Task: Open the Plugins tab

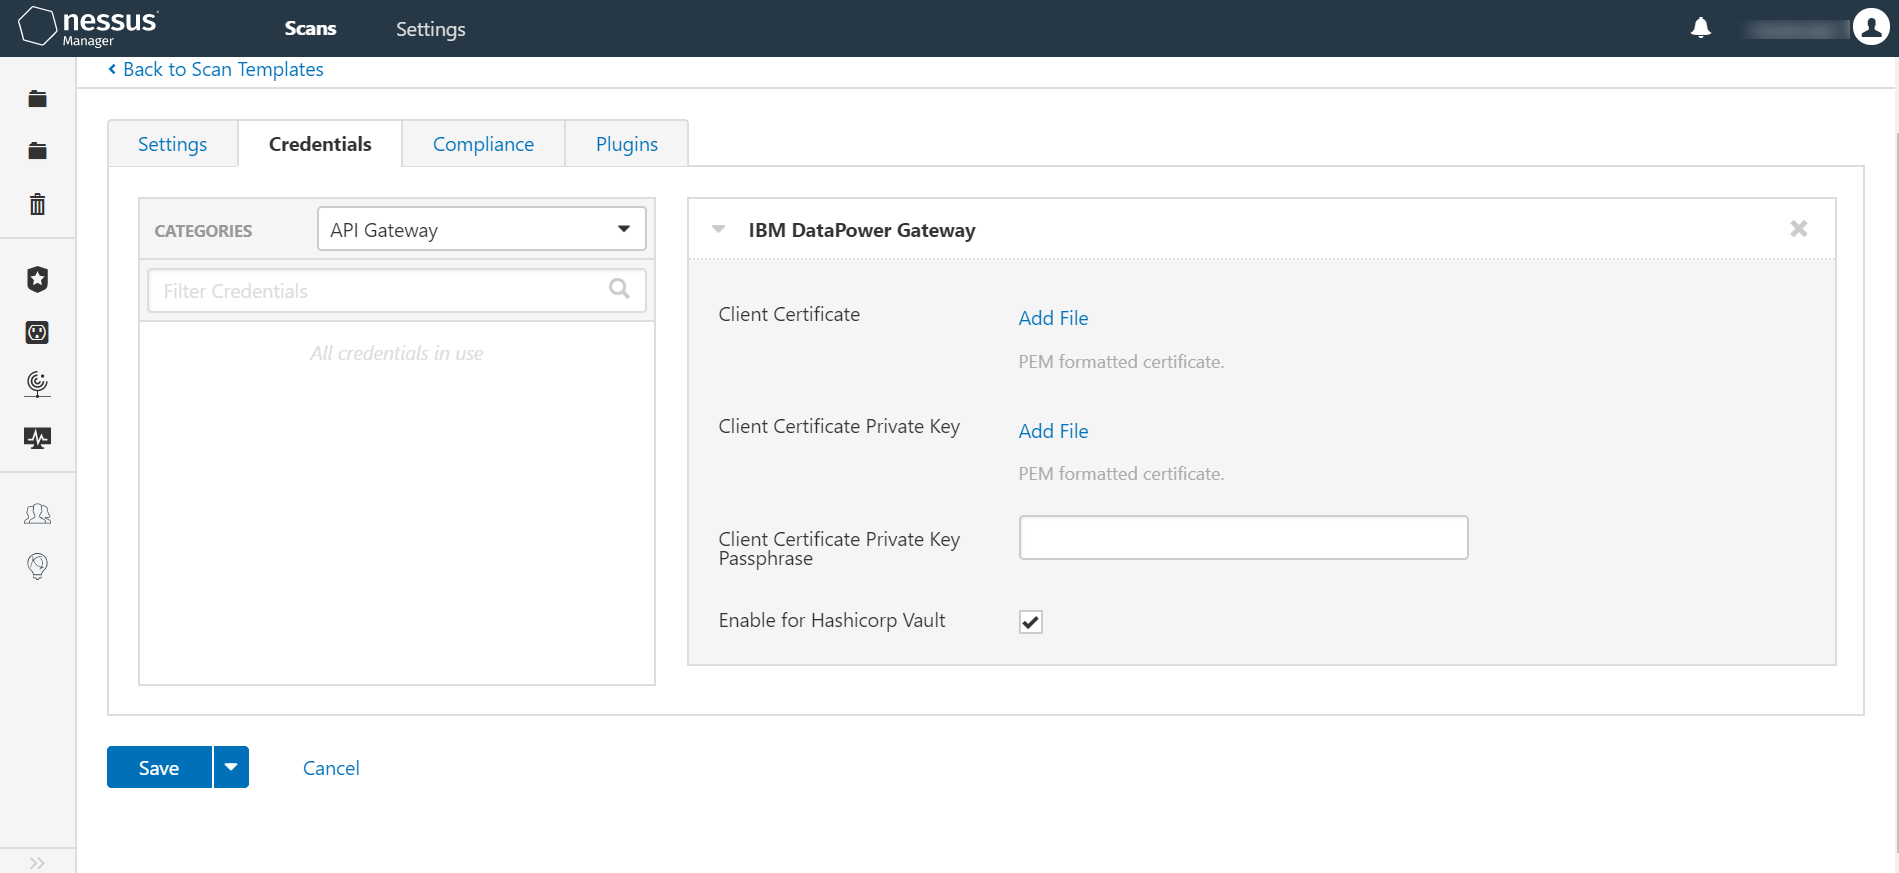Action: tap(627, 144)
